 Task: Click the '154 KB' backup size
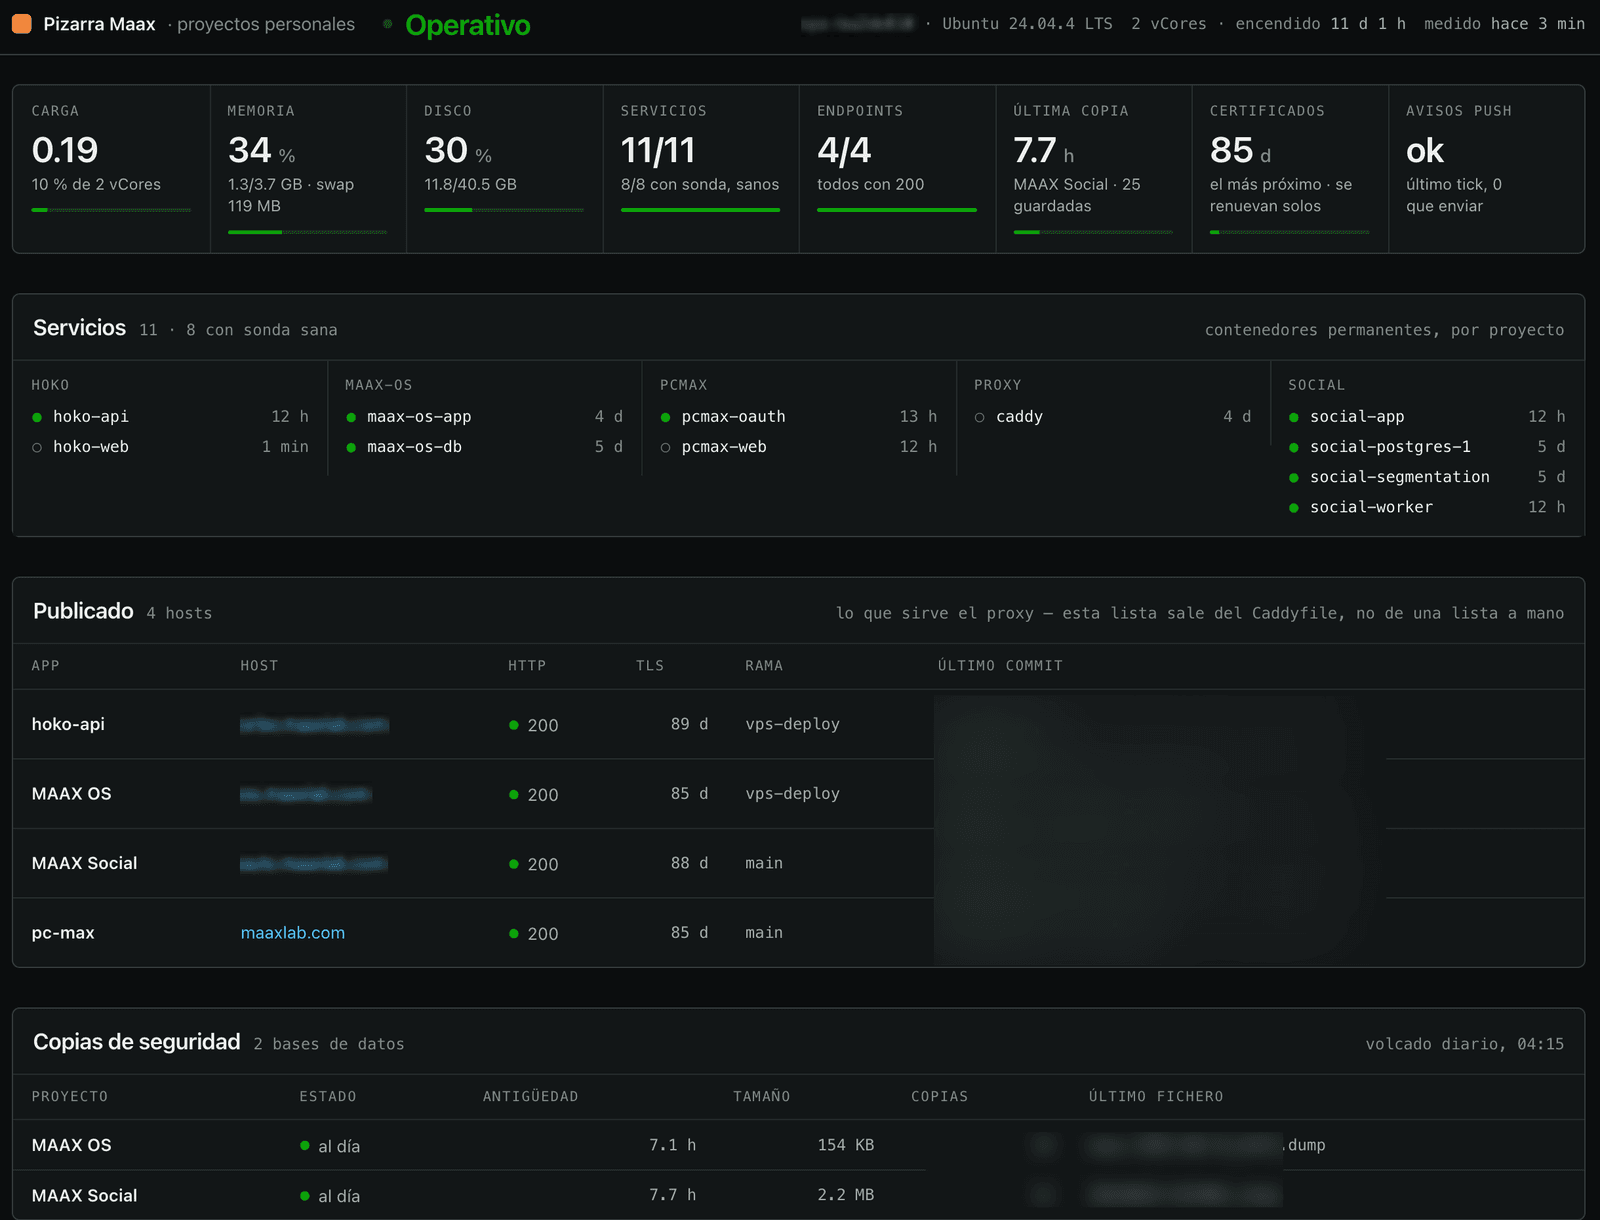pyautogui.click(x=846, y=1145)
